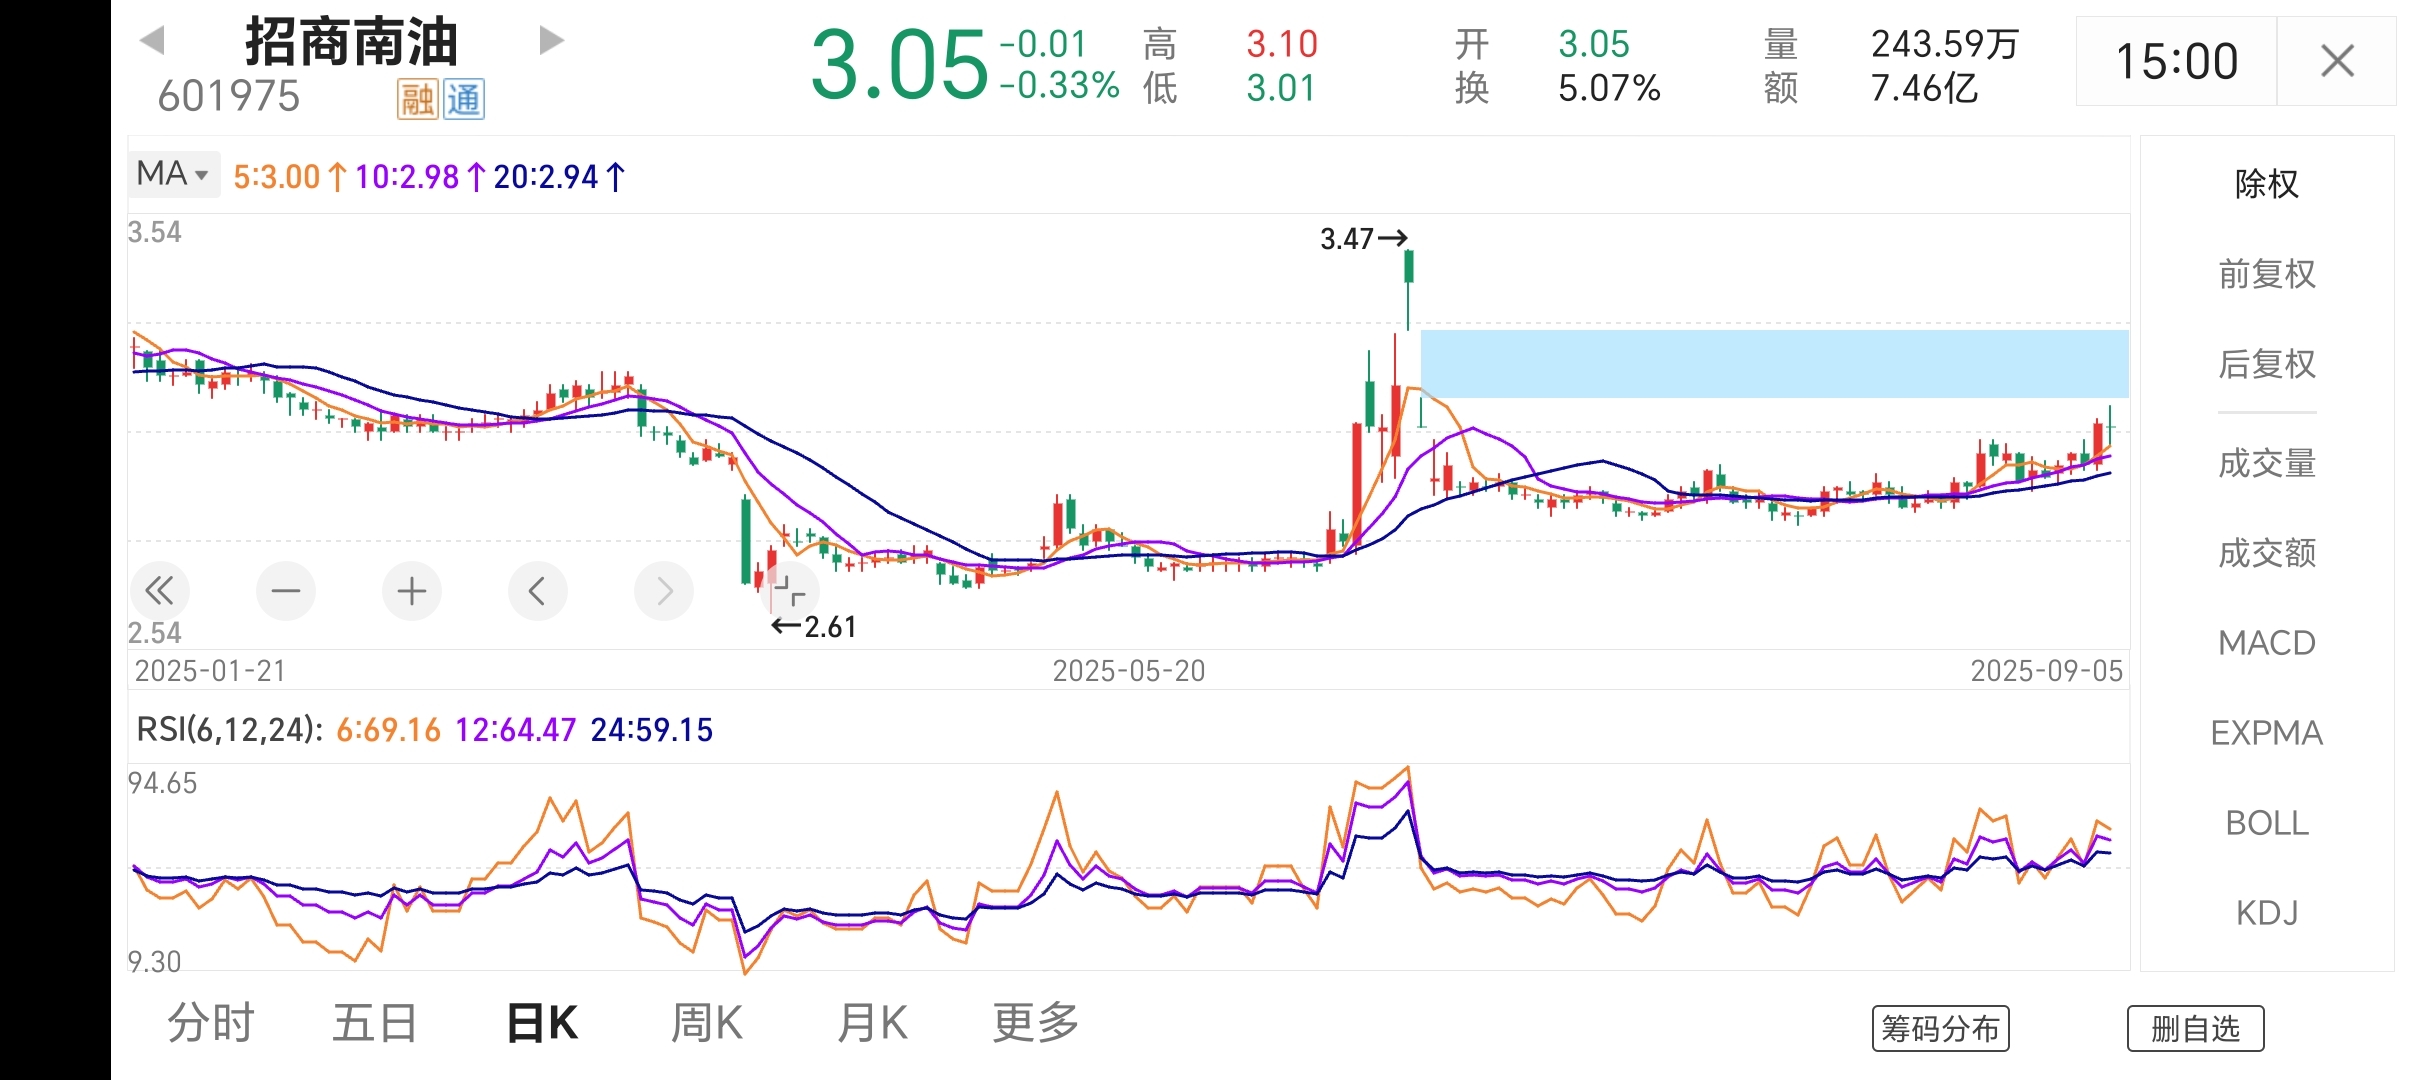This screenshot has width=2412, height=1080.
Task: Click the 2025-01-21 start date label
Action: (210, 671)
